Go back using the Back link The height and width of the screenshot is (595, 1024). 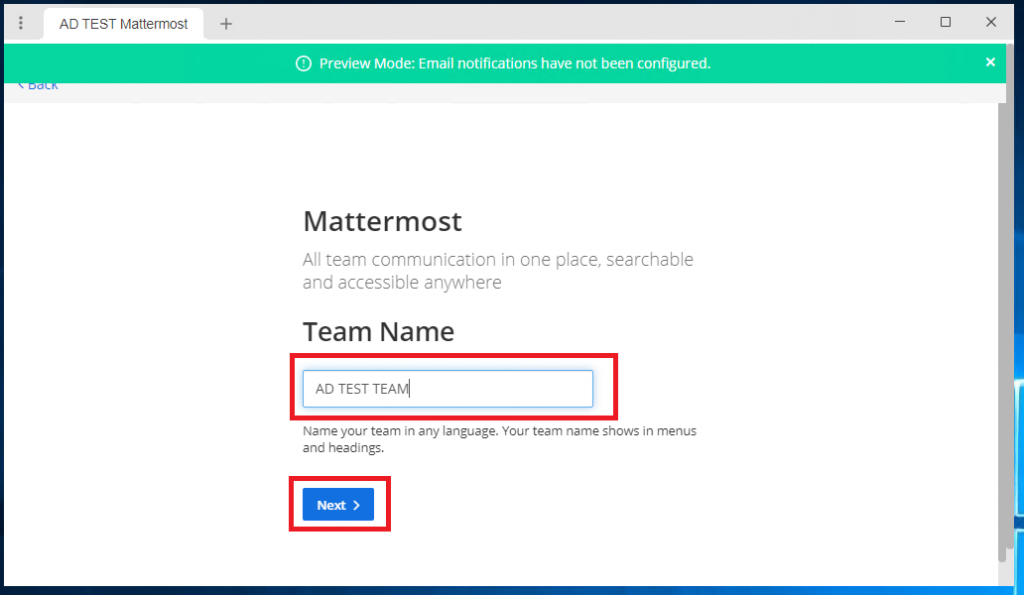38,85
